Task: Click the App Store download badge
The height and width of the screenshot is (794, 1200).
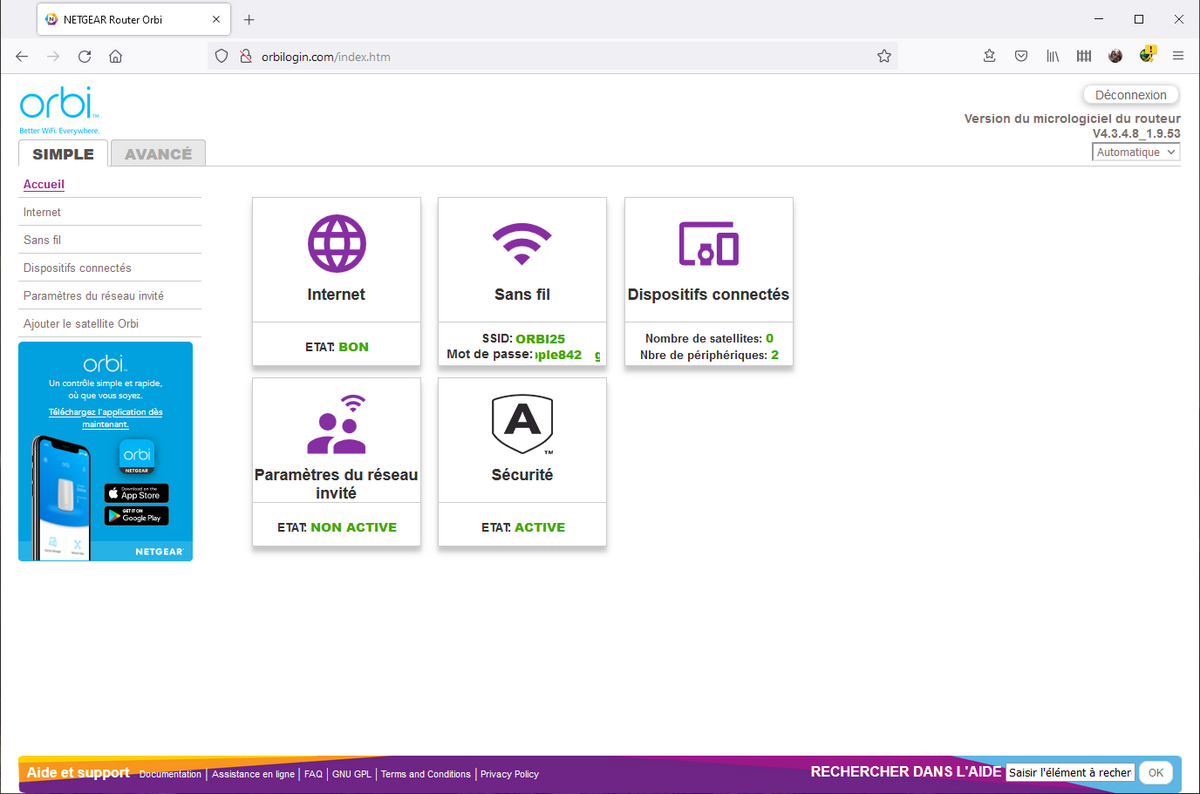Action: 136,493
